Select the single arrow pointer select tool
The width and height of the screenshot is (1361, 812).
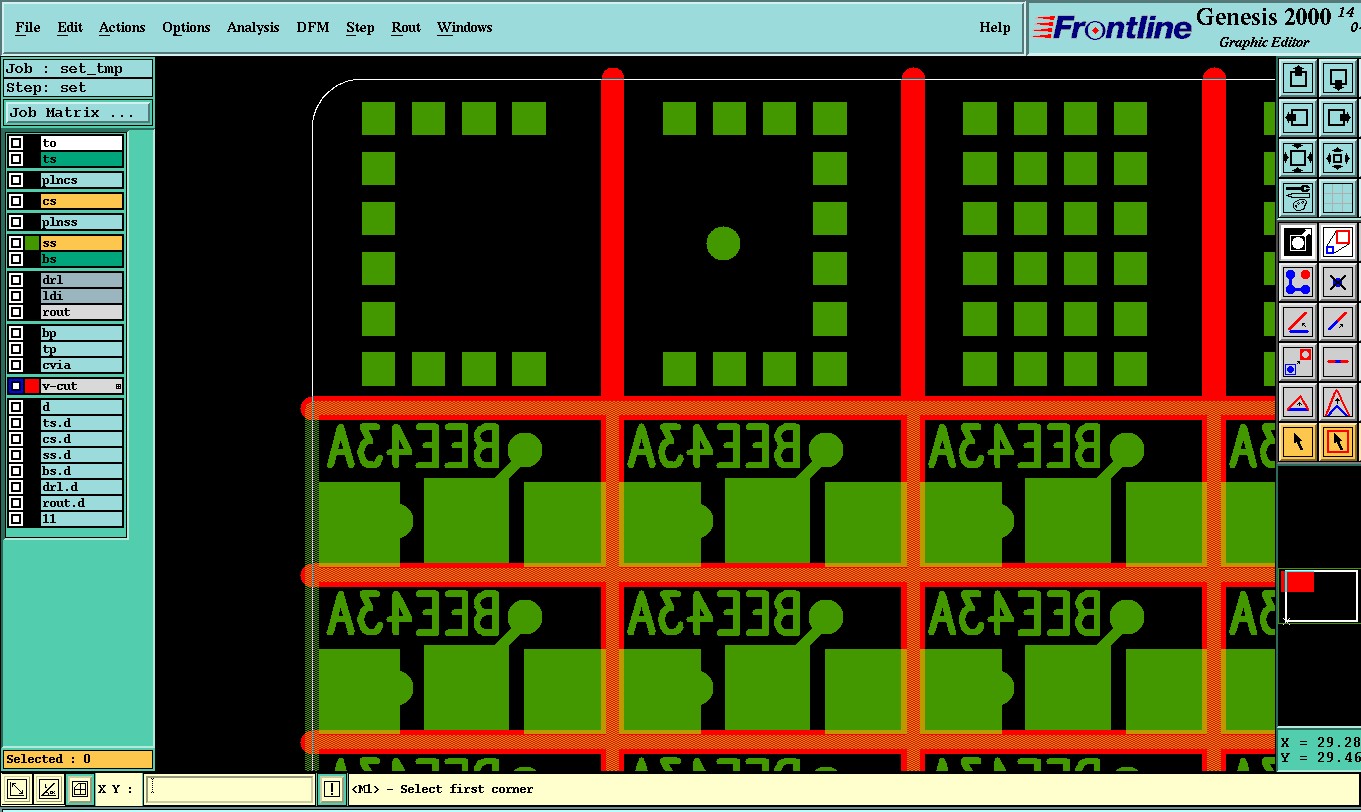tap(1298, 442)
